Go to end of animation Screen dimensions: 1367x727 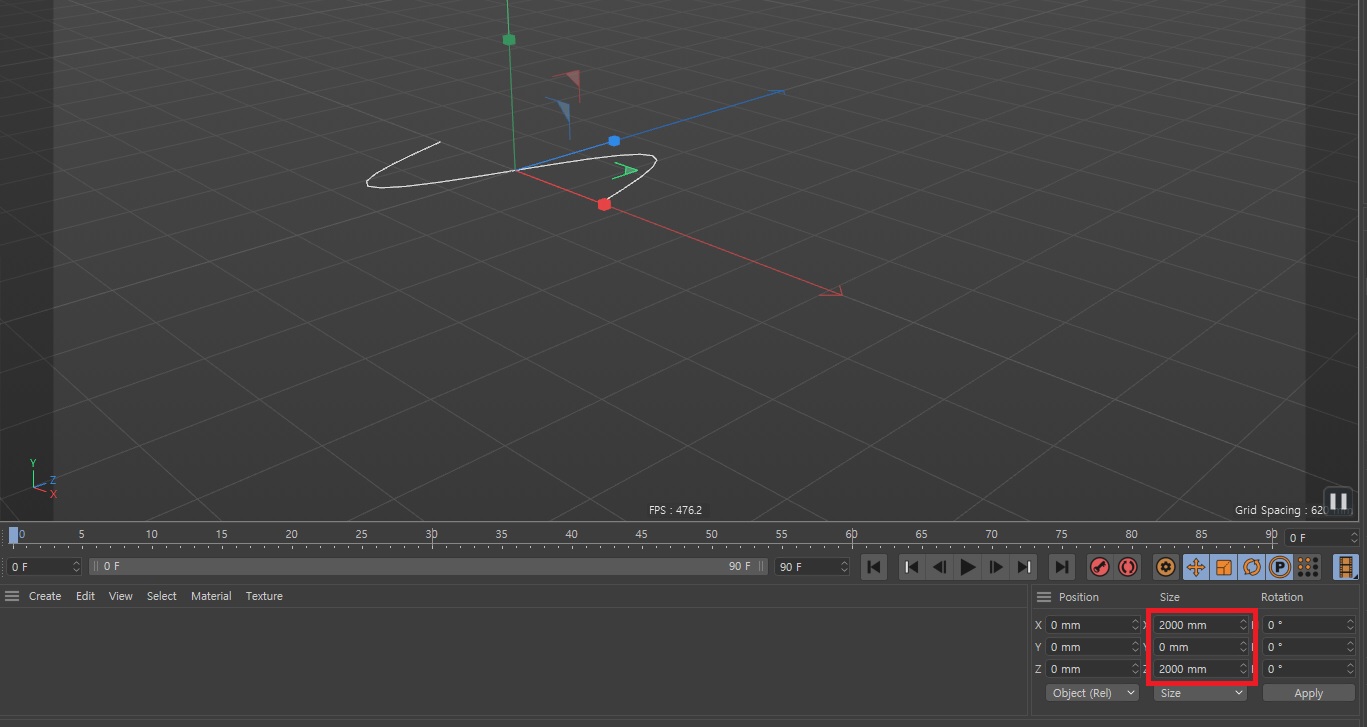(x=1061, y=567)
